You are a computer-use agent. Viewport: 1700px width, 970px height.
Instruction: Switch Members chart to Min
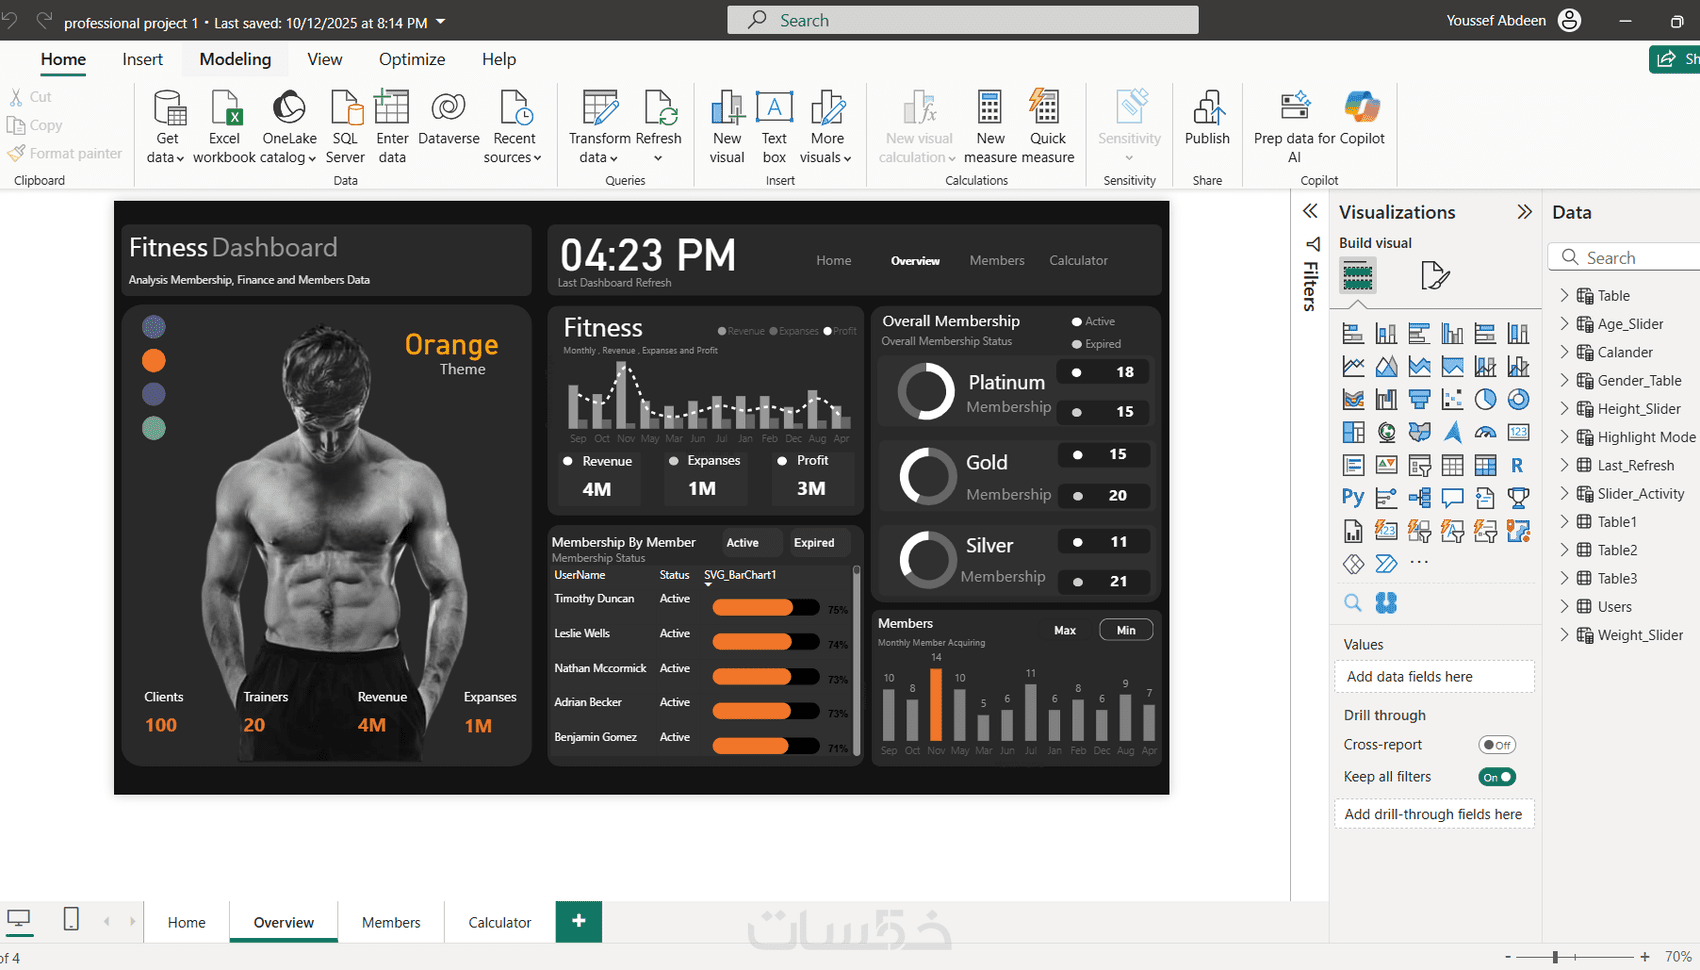coord(1126,630)
